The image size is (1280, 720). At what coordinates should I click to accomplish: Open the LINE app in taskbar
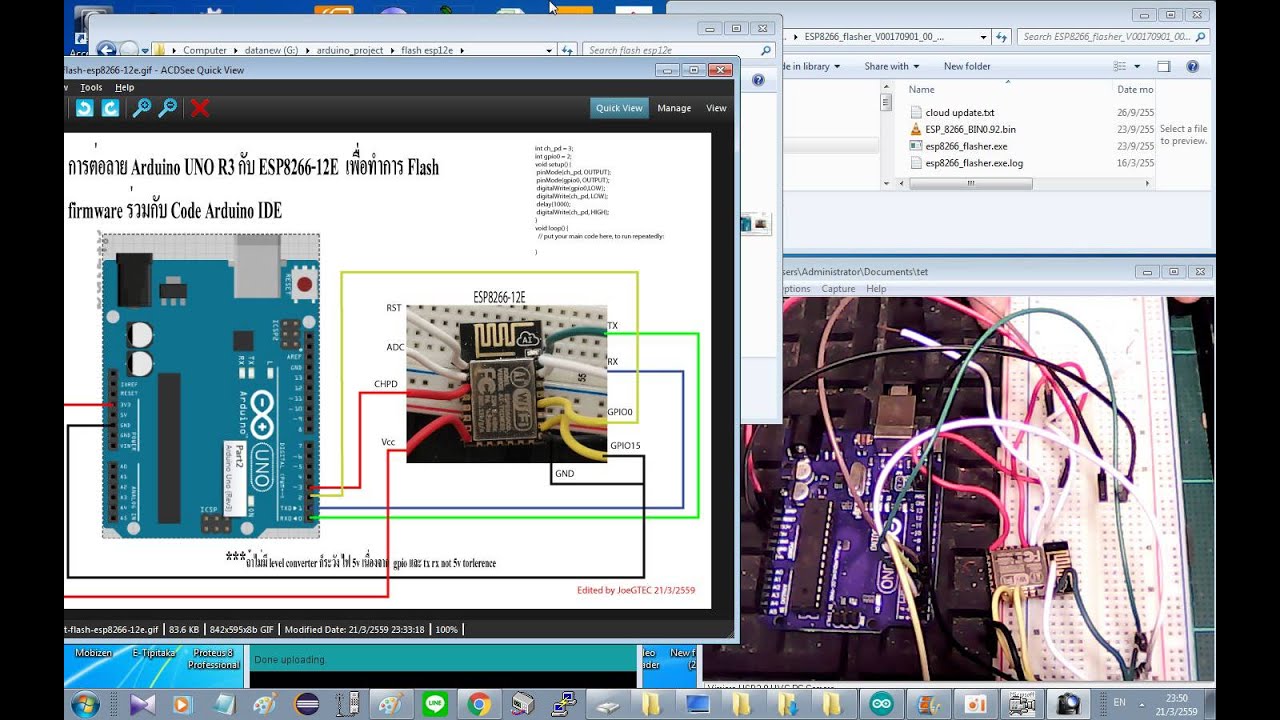pyautogui.click(x=435, y=704)
